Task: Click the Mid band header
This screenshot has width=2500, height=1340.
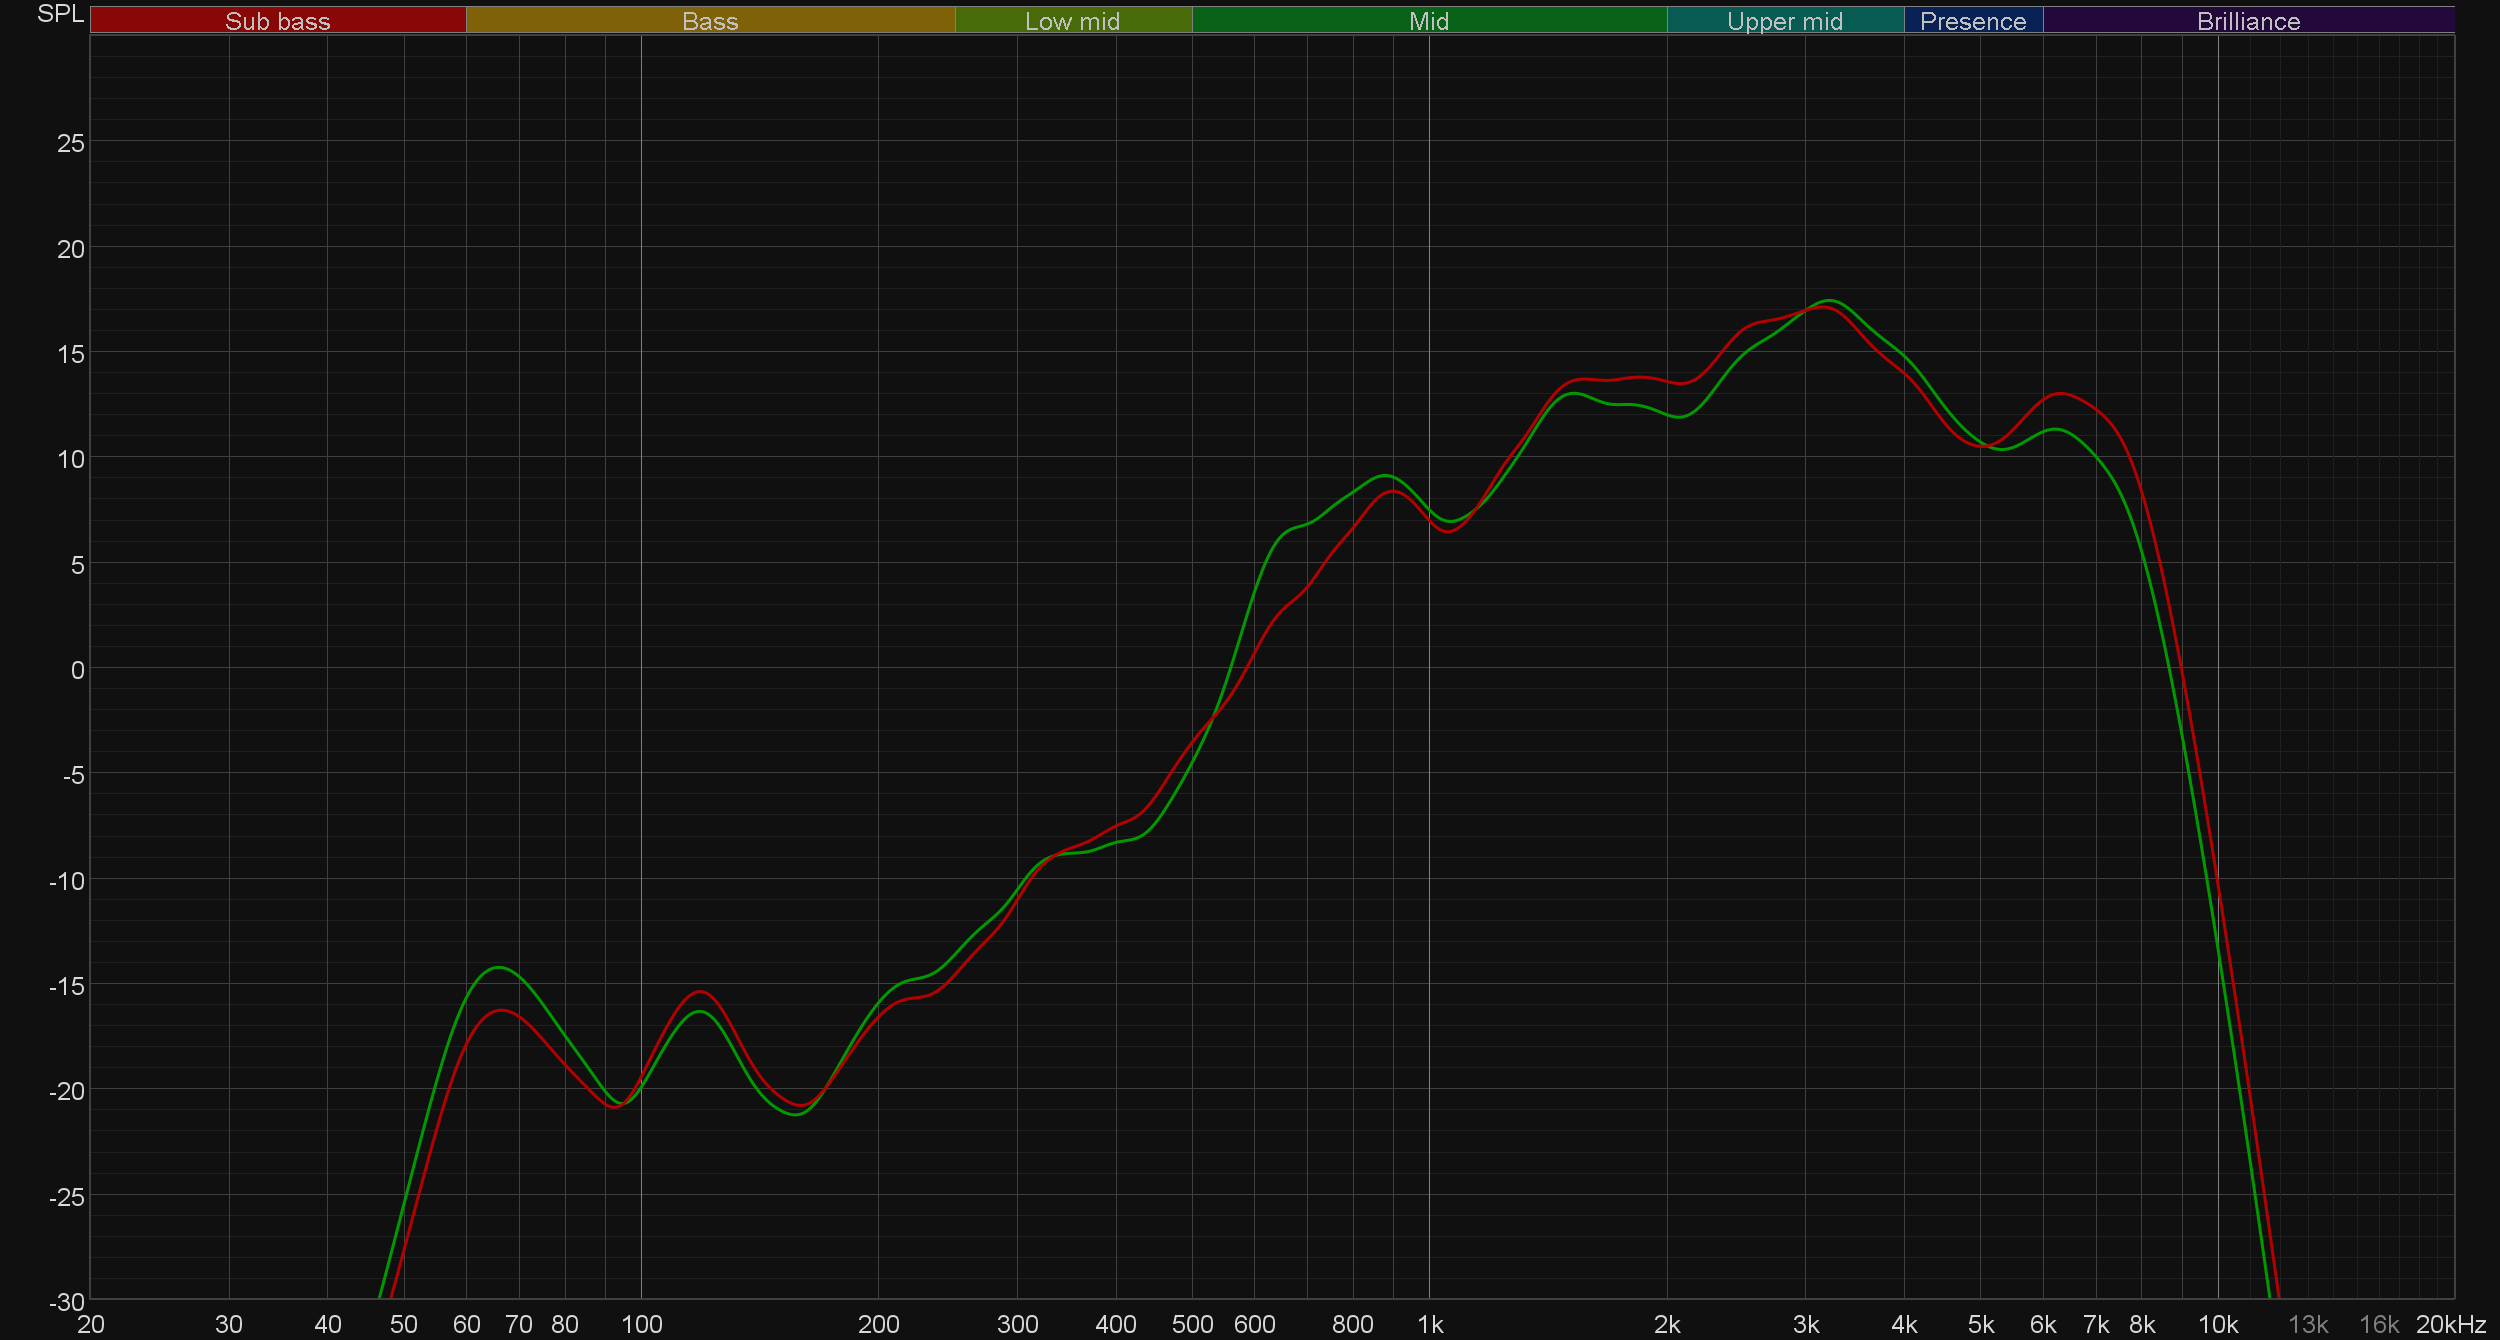Action: (1428, 21)
